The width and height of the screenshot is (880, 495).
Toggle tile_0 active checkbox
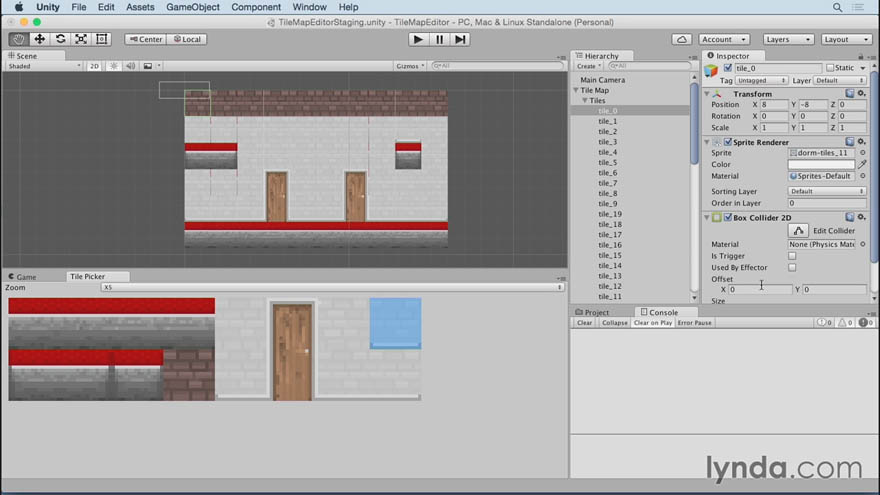point(728,68)
